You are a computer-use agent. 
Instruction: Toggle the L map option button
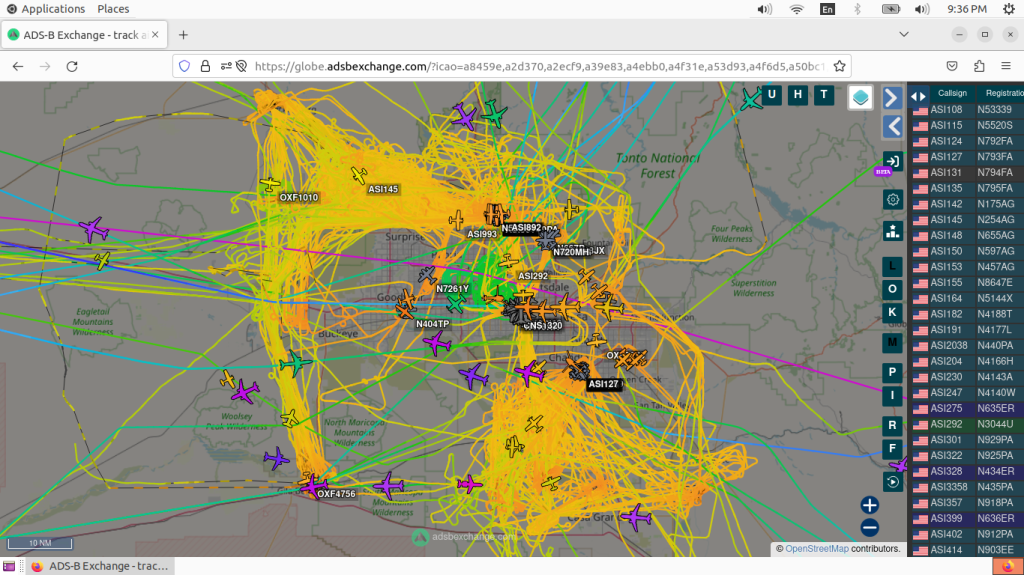[892, 266]
